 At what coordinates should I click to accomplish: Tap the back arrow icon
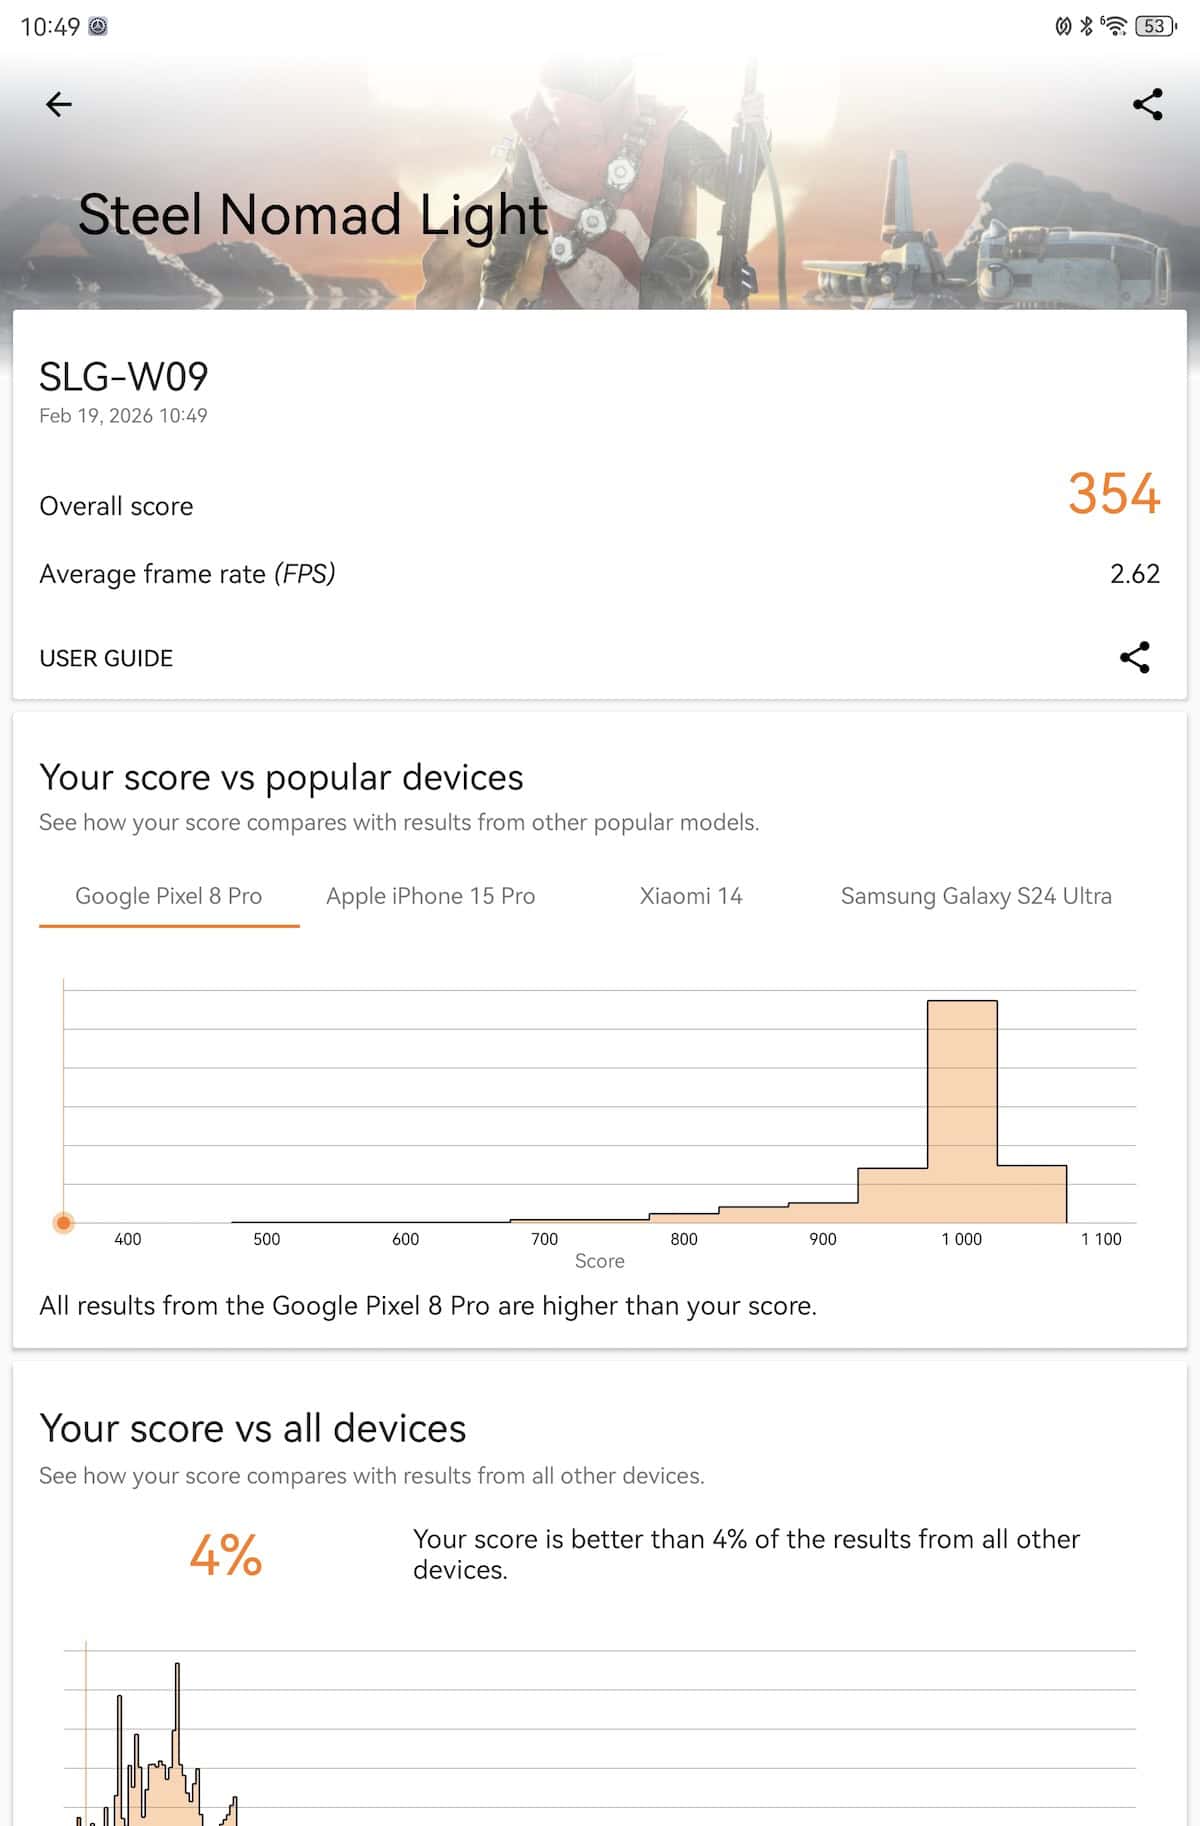pos(59,104)
